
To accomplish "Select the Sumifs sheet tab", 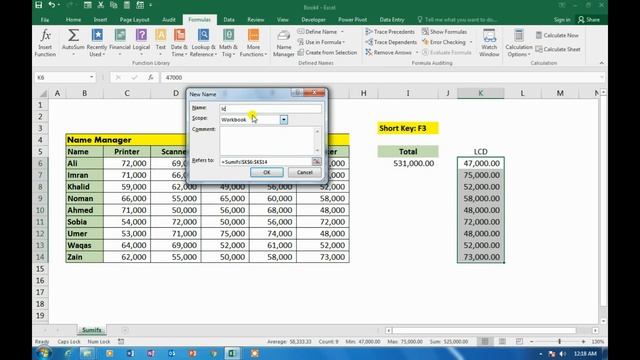I will pyautogui.click(x=91, y=330).
